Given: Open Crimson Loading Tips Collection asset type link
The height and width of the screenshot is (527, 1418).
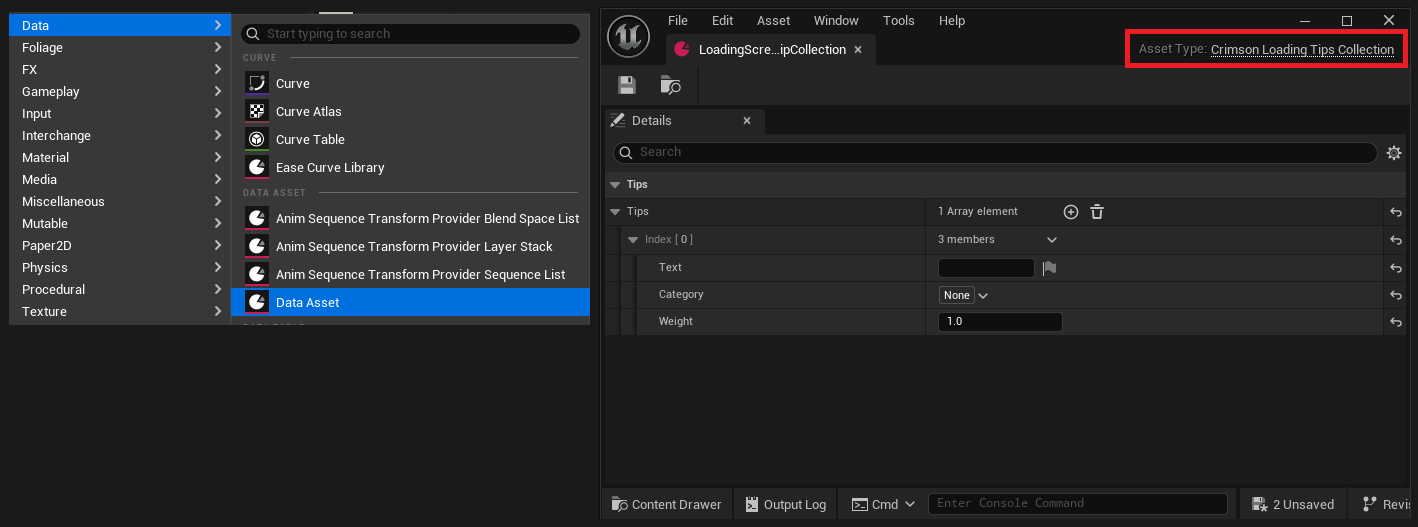Looking at the screenshot, I should [x=1302, y=49].
